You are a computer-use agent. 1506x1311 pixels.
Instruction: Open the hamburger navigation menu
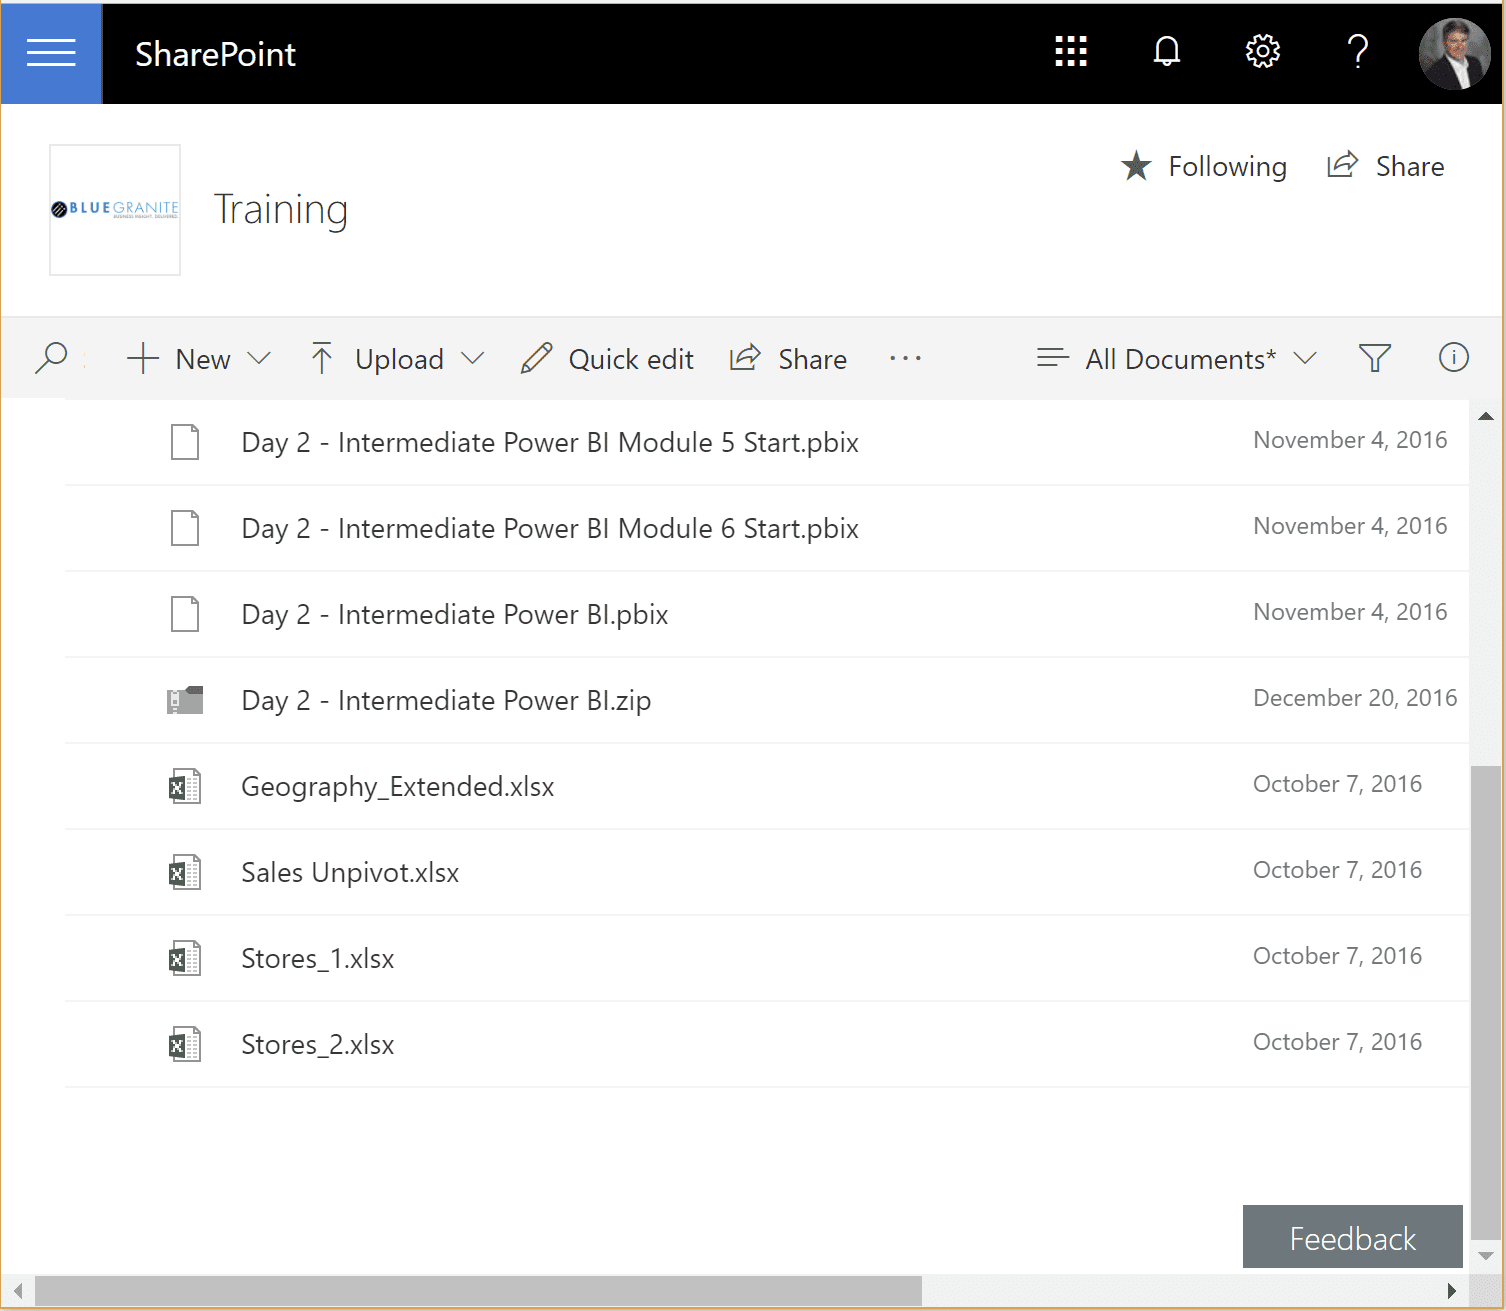tap(51, 53)
